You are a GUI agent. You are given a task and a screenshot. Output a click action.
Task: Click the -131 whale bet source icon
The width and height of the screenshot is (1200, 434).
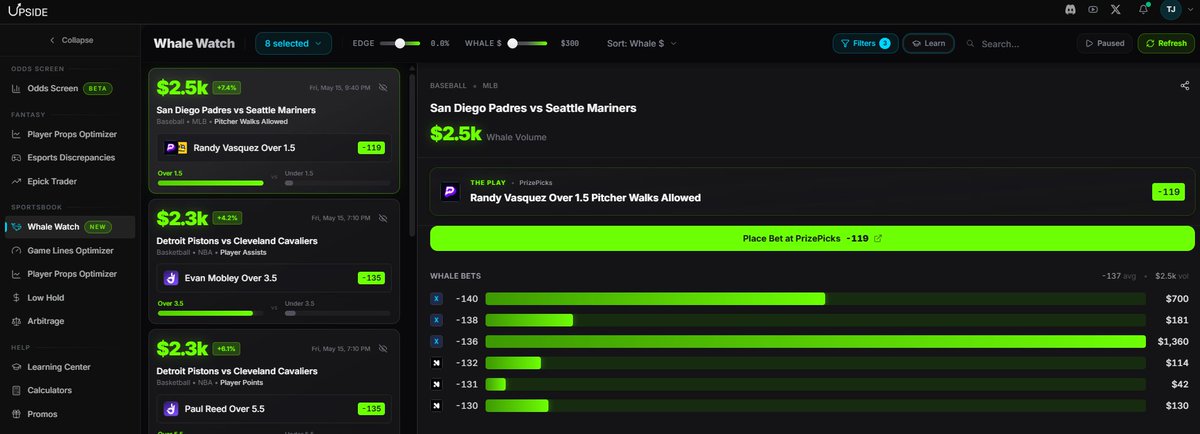tap(436, 384)
